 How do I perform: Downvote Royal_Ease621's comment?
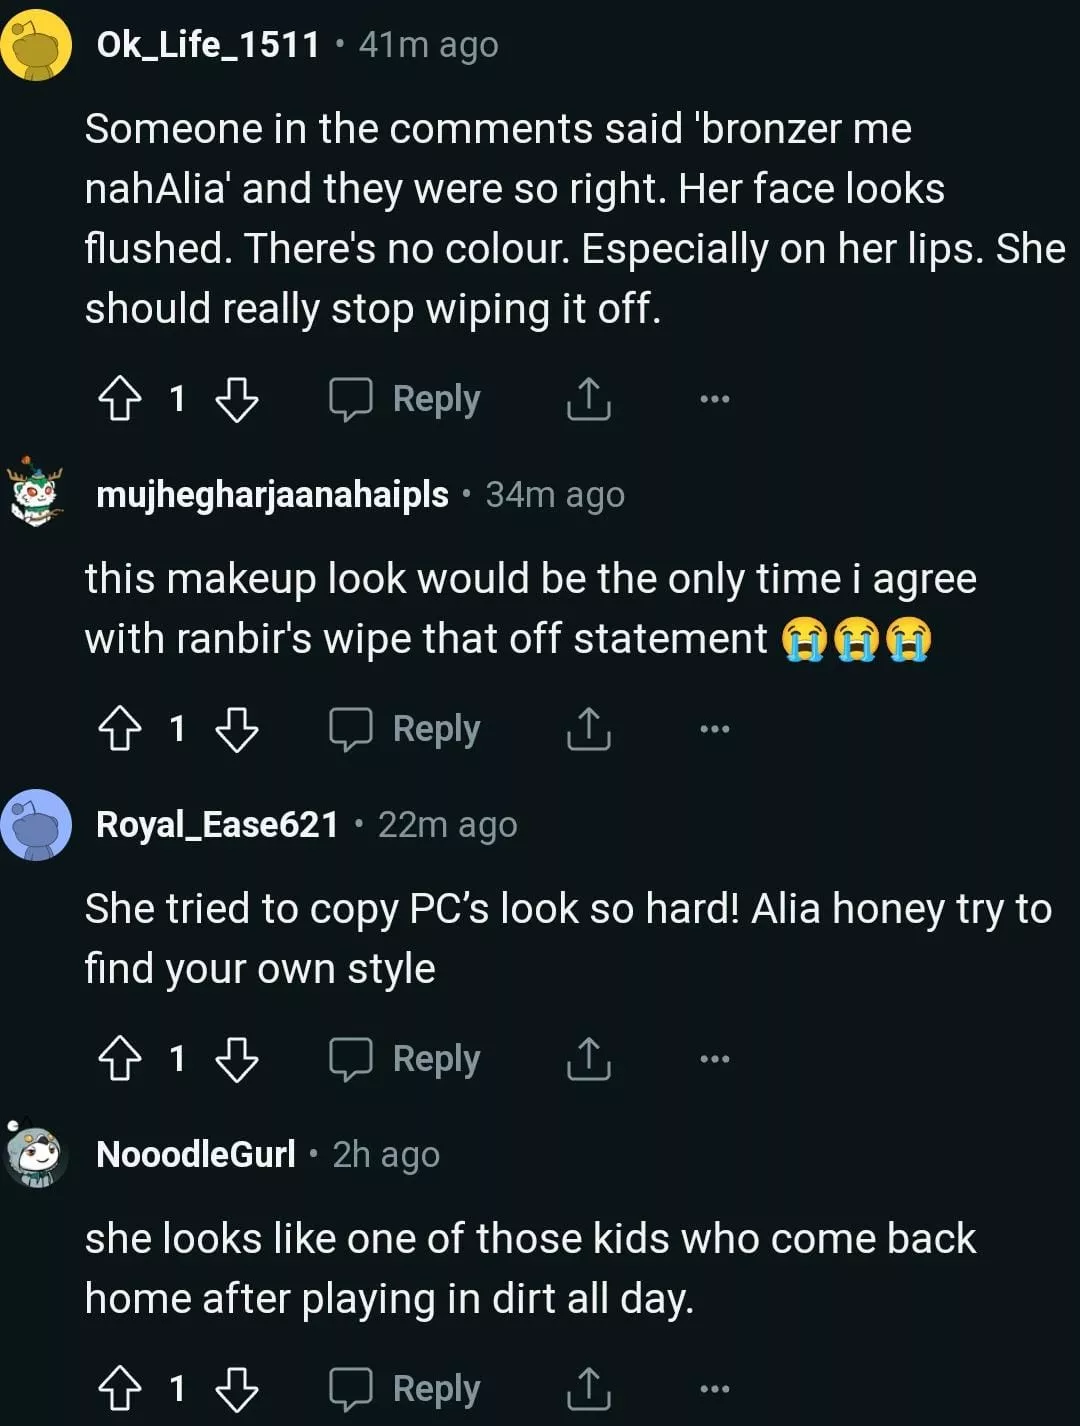coord(237,1059)
